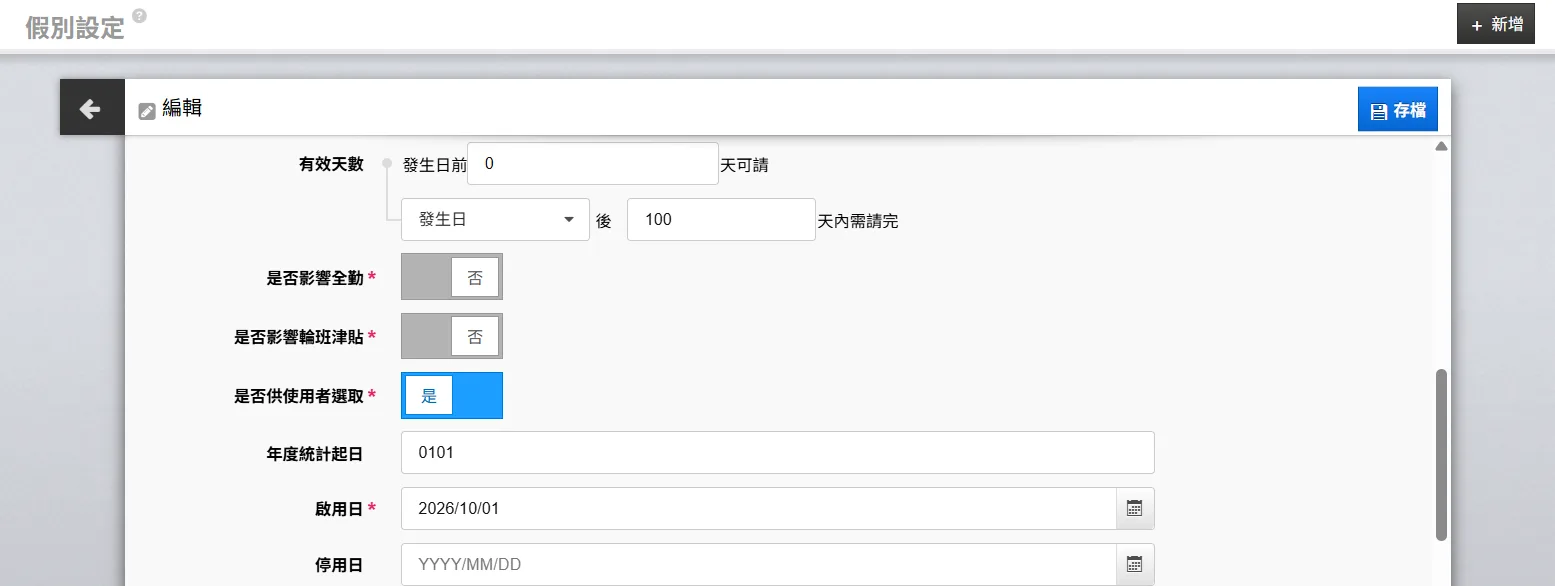The image size is (1555, 586).
Task: Click the 新增 button
Action: tap(1496, 24)
